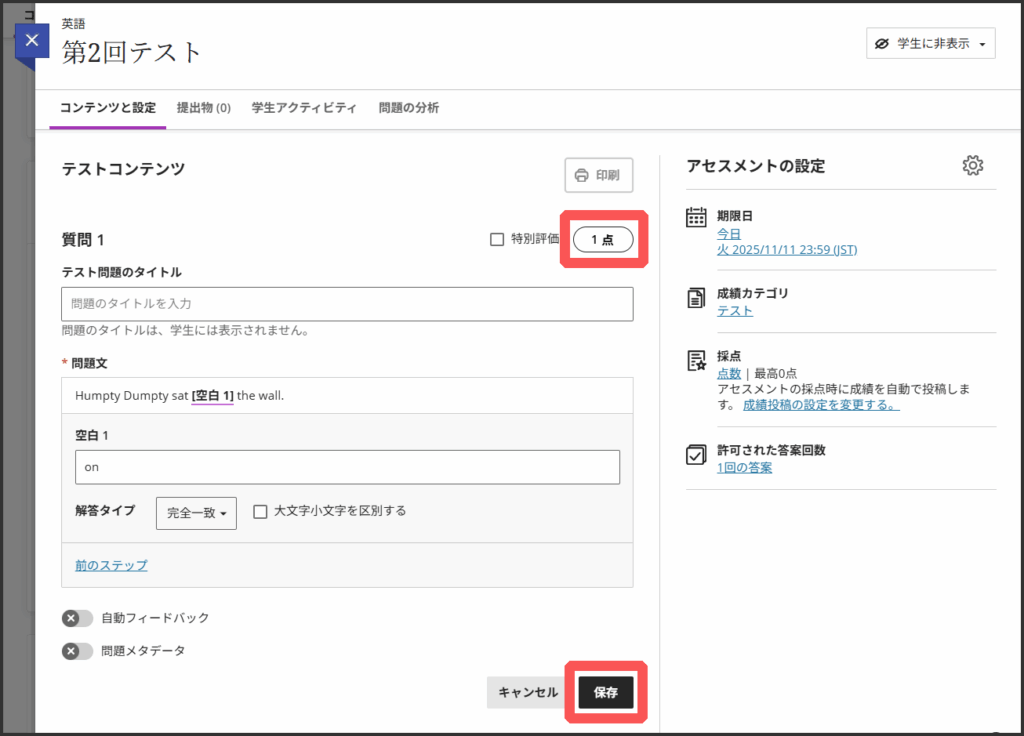Edit the 1 点 points pill
The image size is (1024, 736).
click(602, 240)
